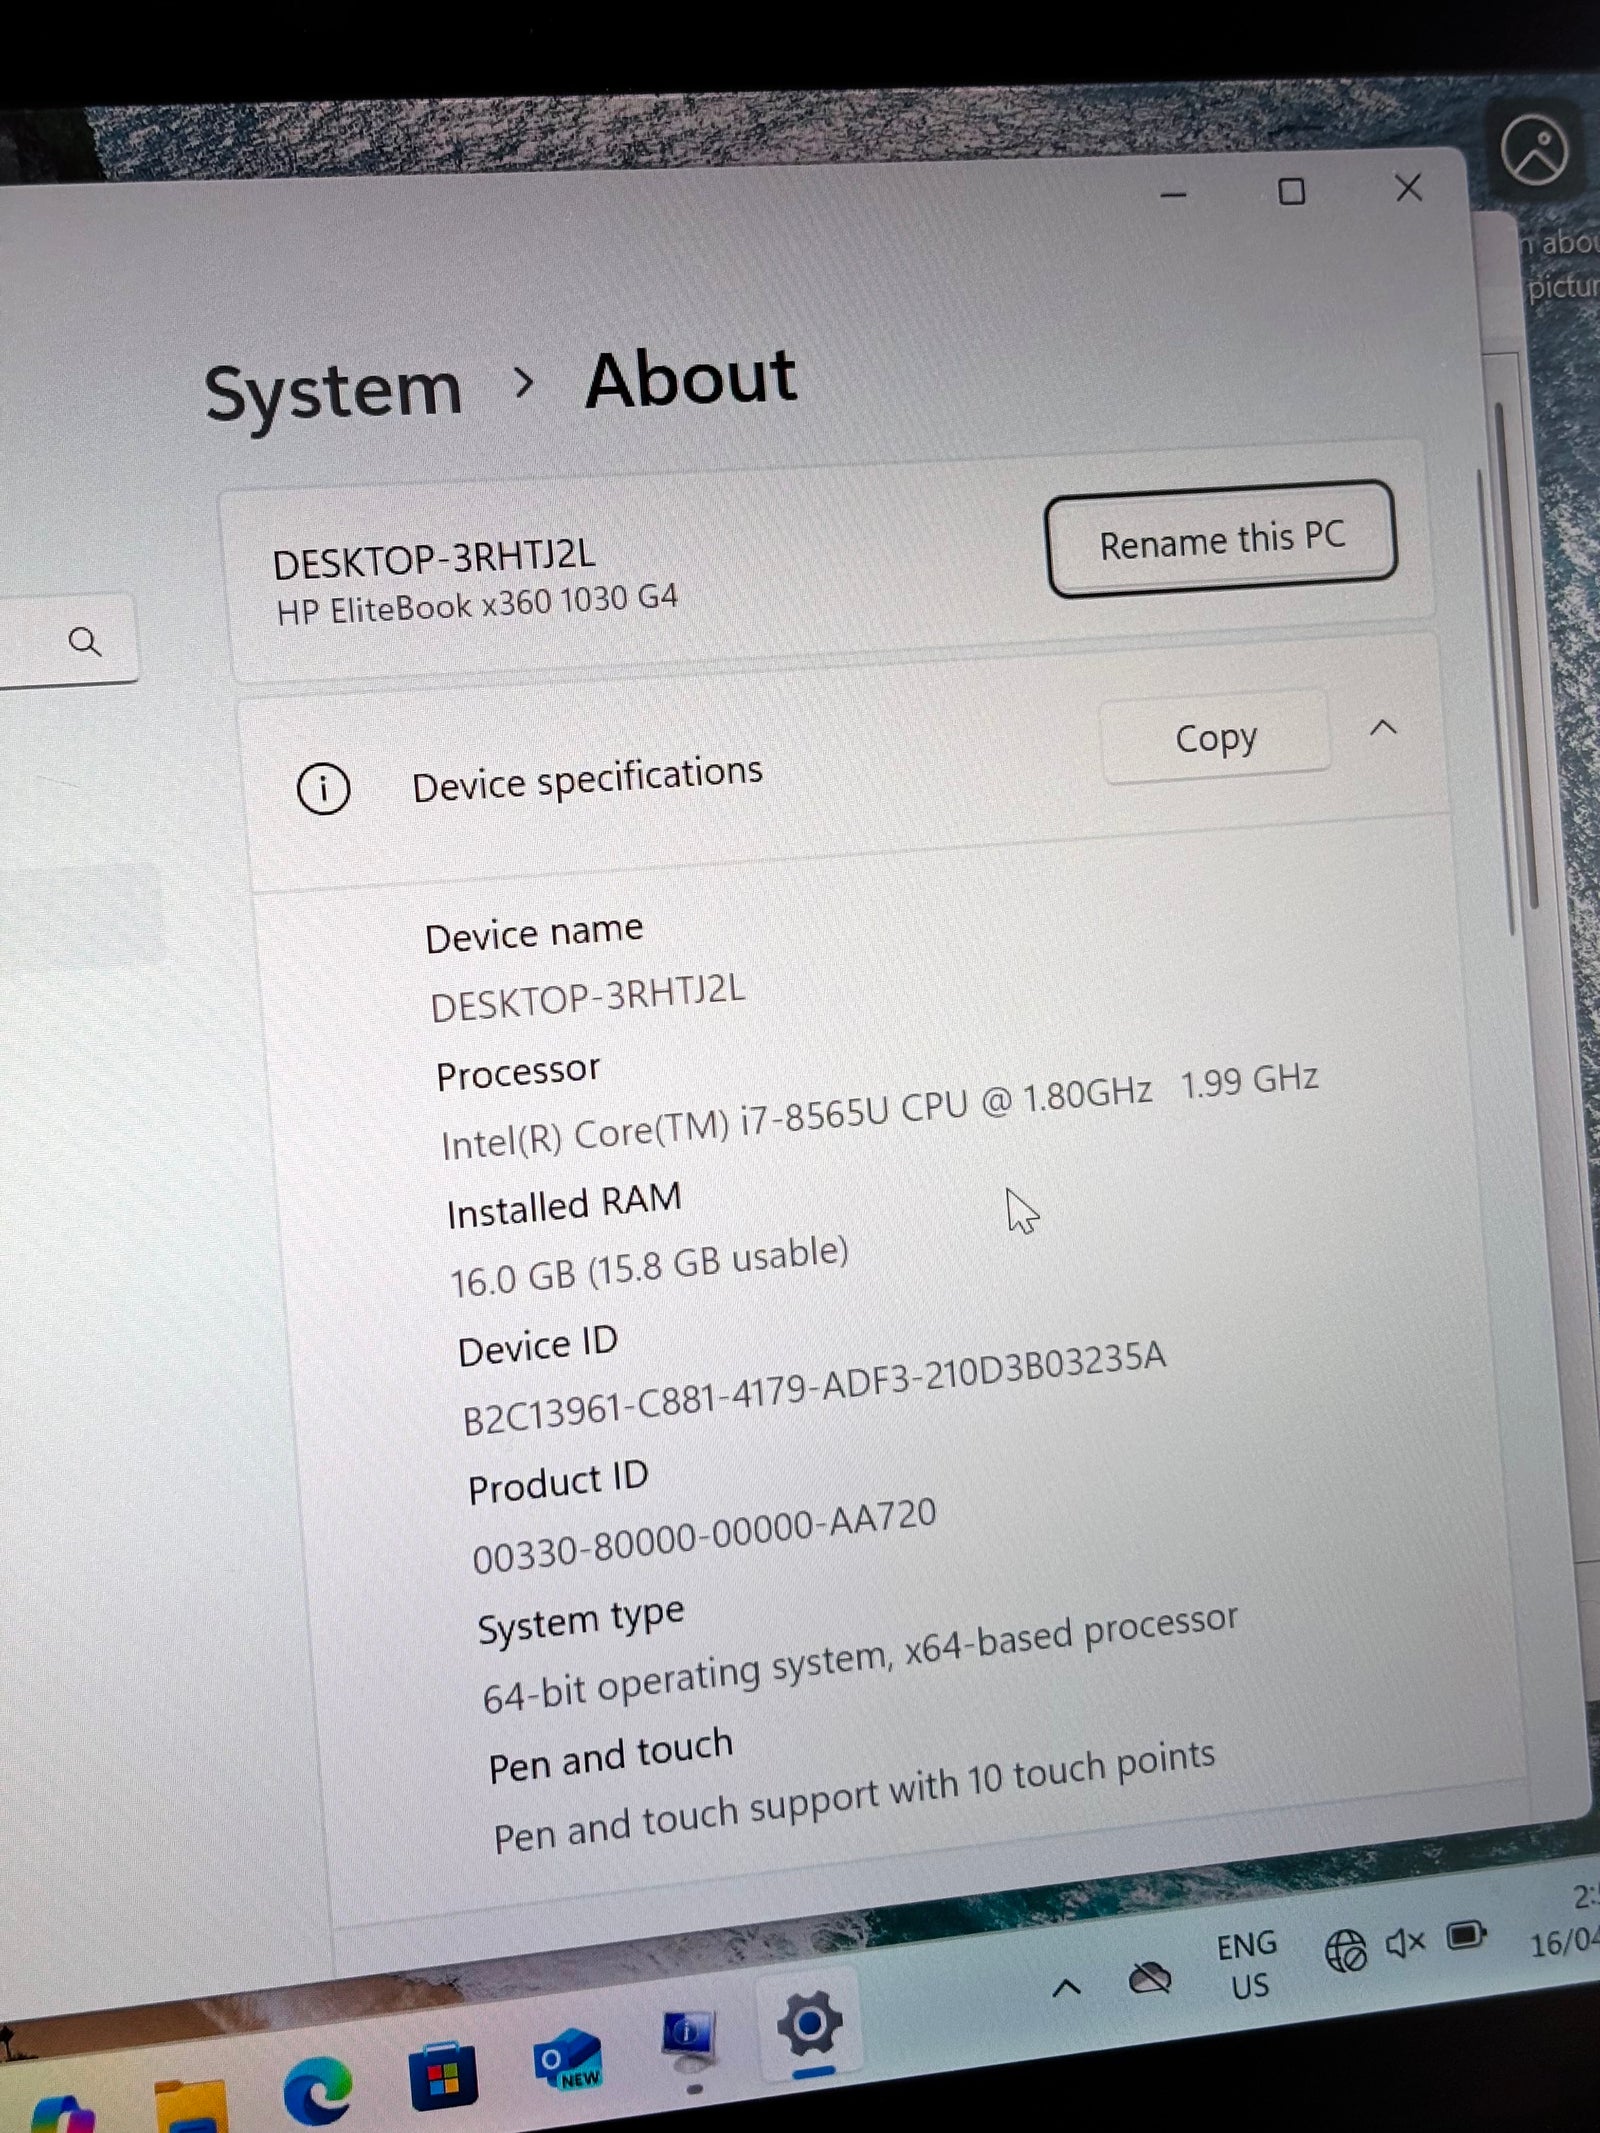This screenshot has height=2133, width=1600.
Task: Click the OneDrive cloud tray icon
Action: (1149, 1976)
